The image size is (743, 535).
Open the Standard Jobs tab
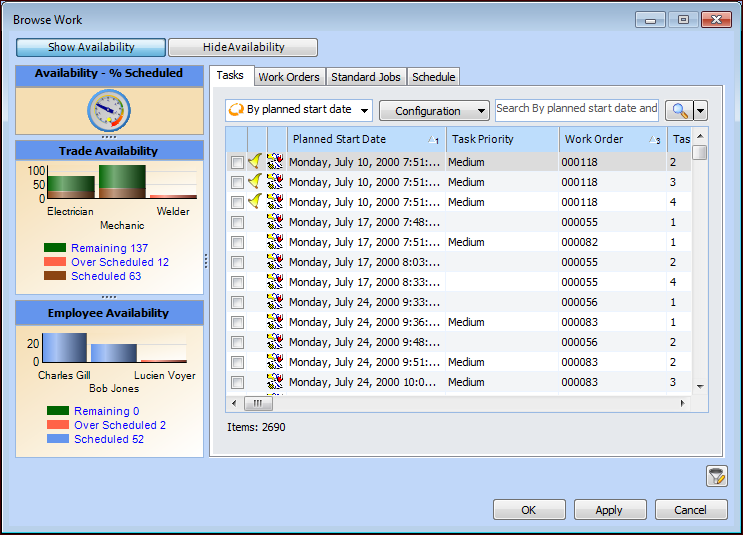point(366,77)
